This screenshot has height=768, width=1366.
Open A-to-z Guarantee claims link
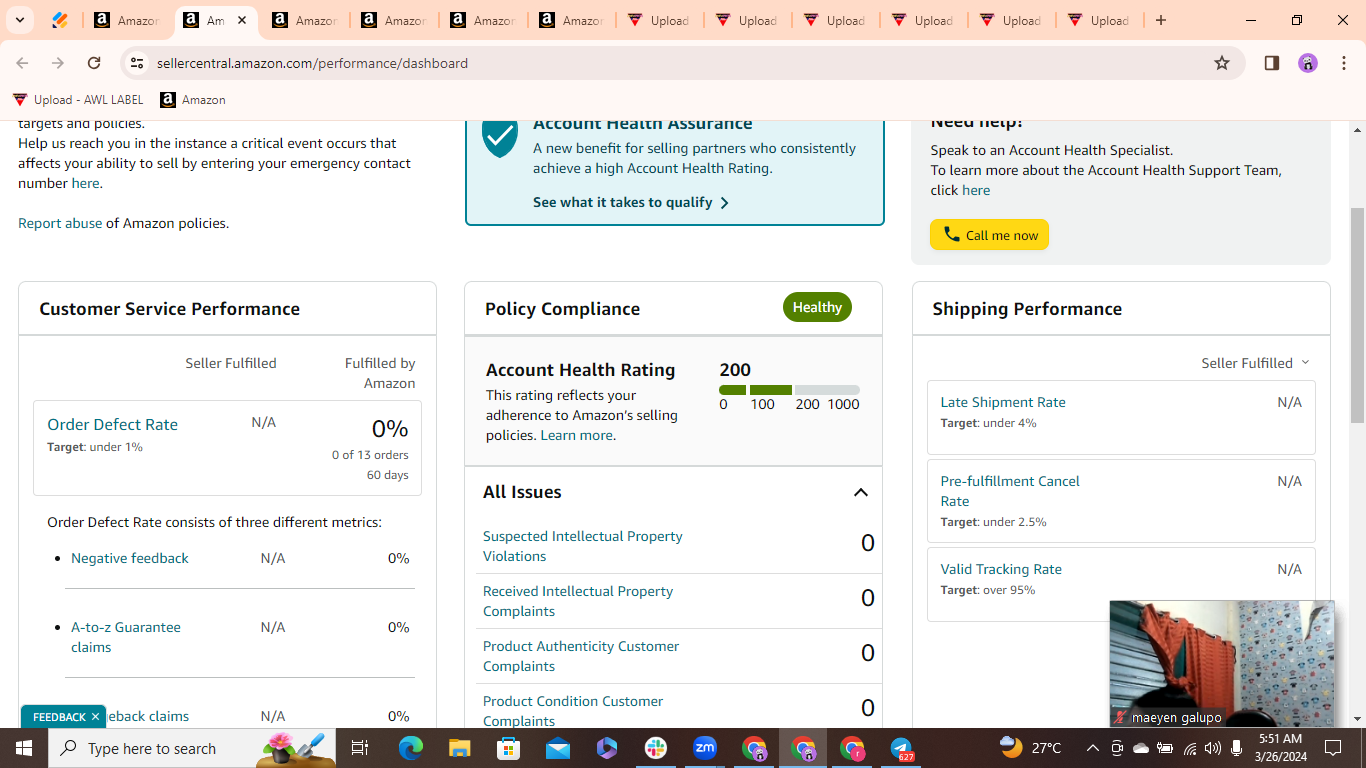tap(126, 637)
